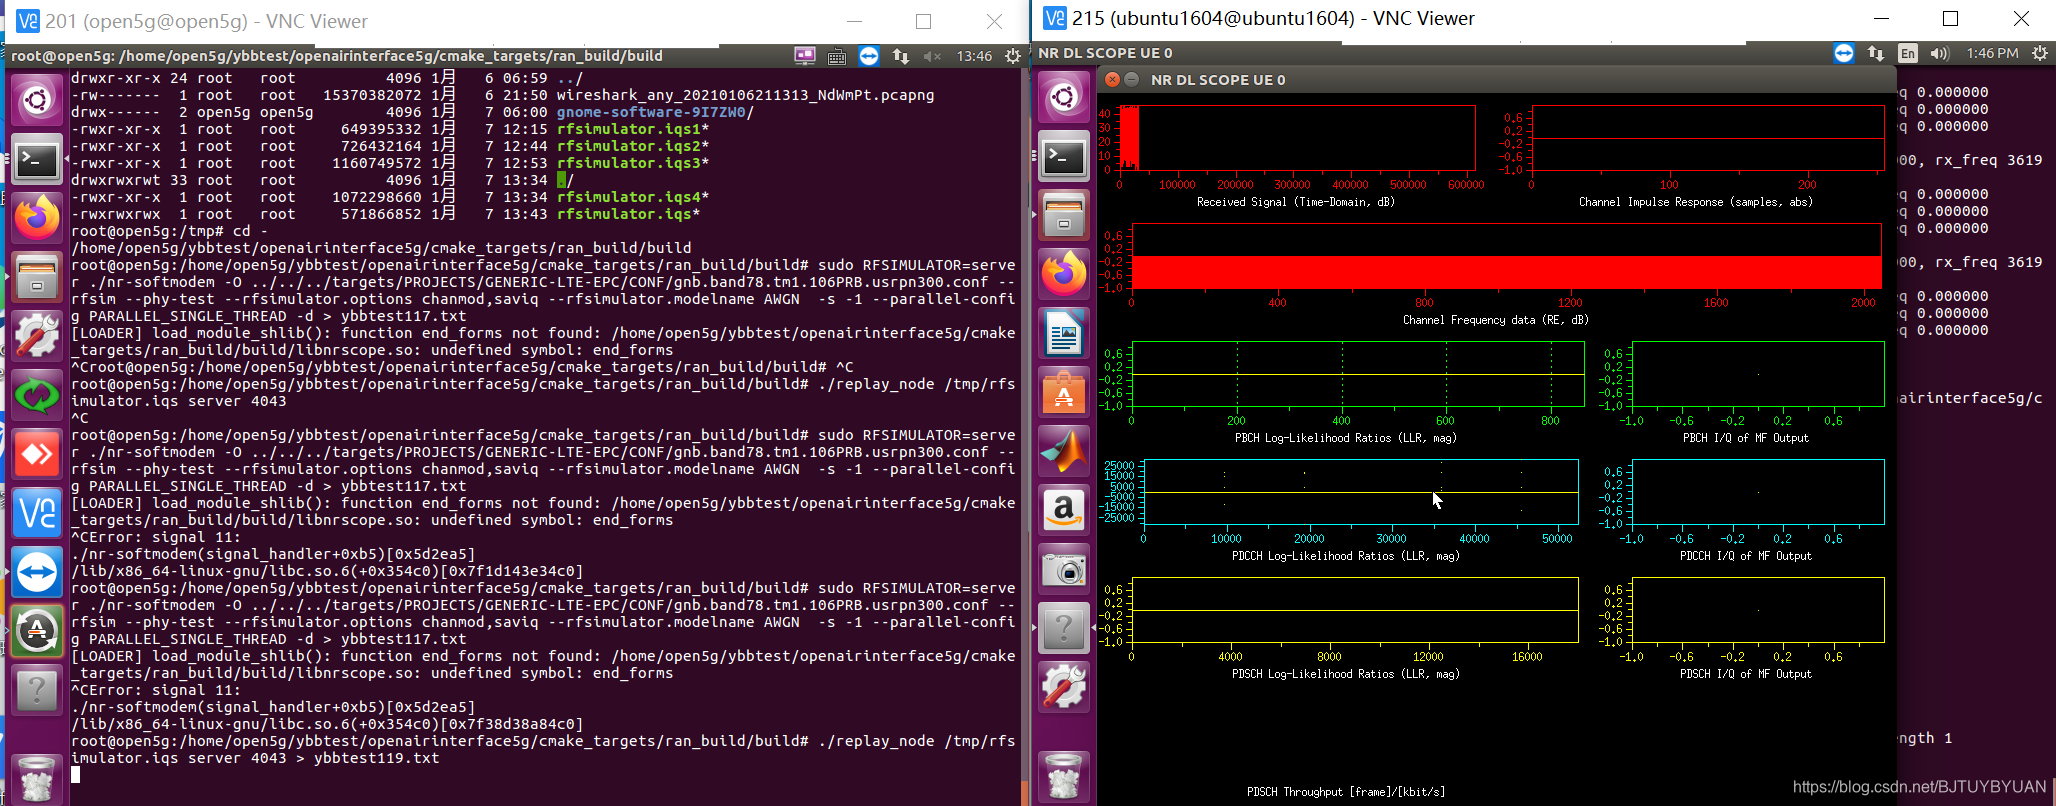This screenshot has width=2056, height=806.
Task: Open Trash in the 215 window launcher
Action: [1063, 776]
